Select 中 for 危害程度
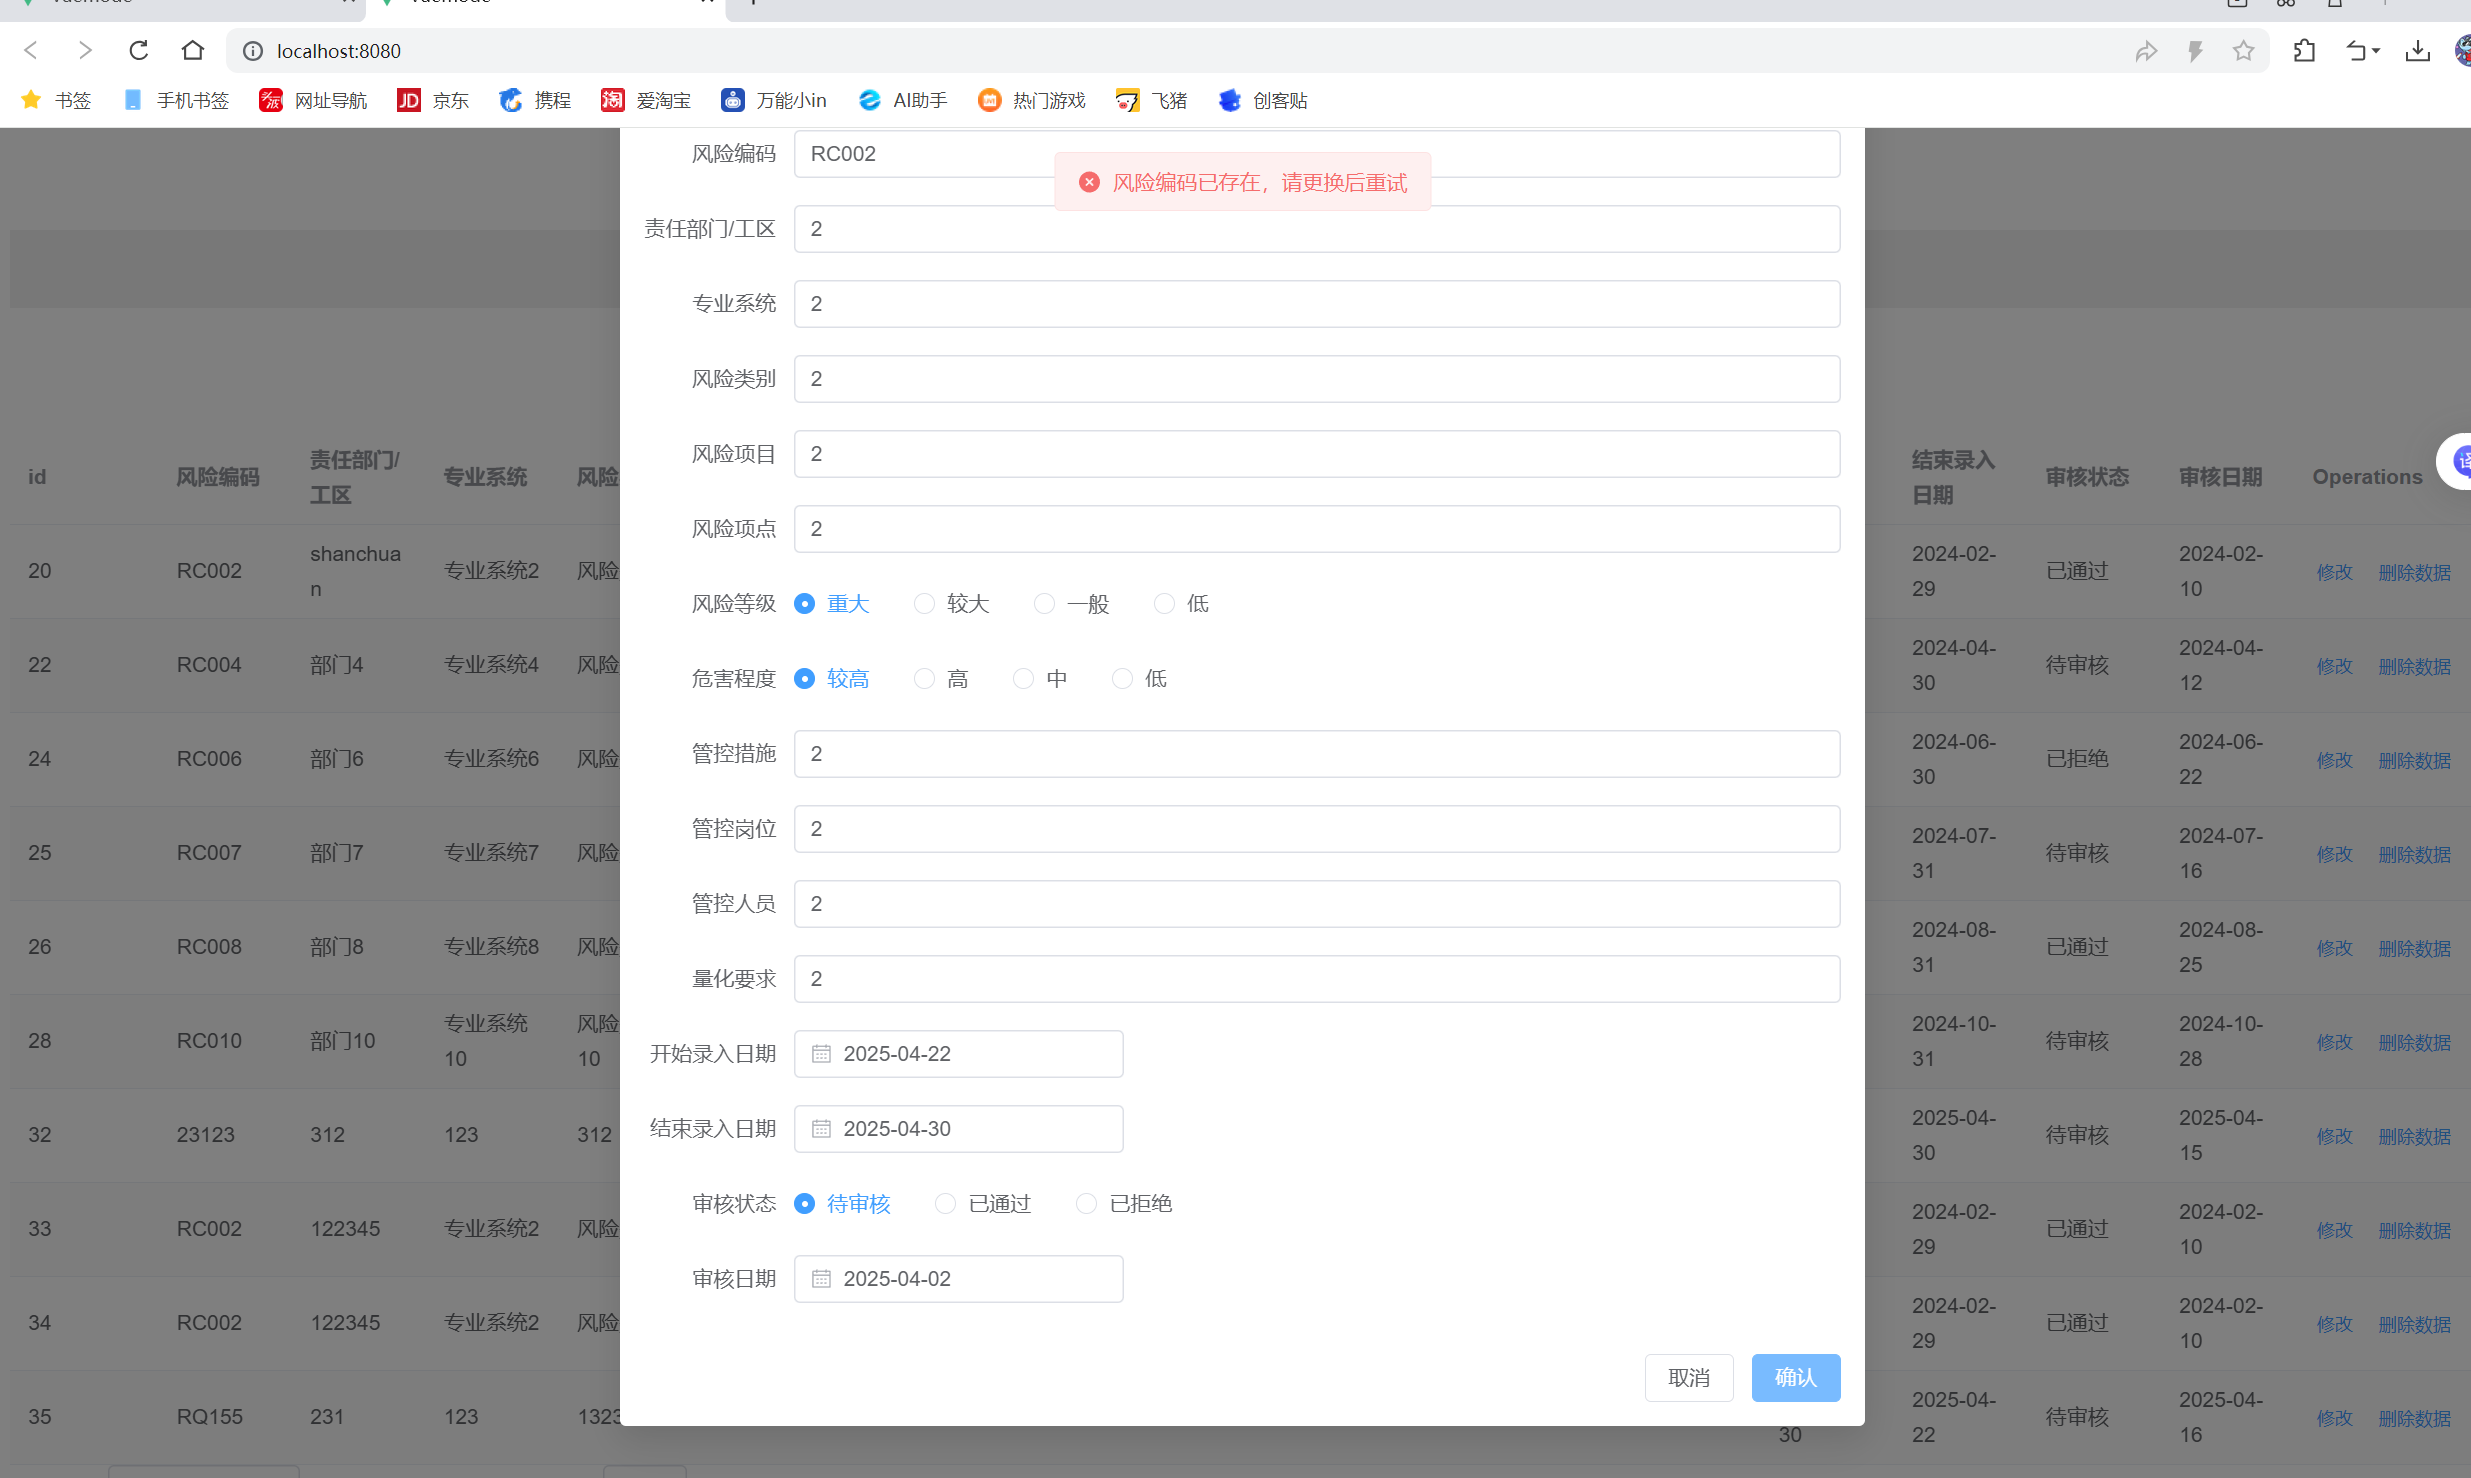This screenshot has width=2471, height=1478. click(x=1023, y=679)
